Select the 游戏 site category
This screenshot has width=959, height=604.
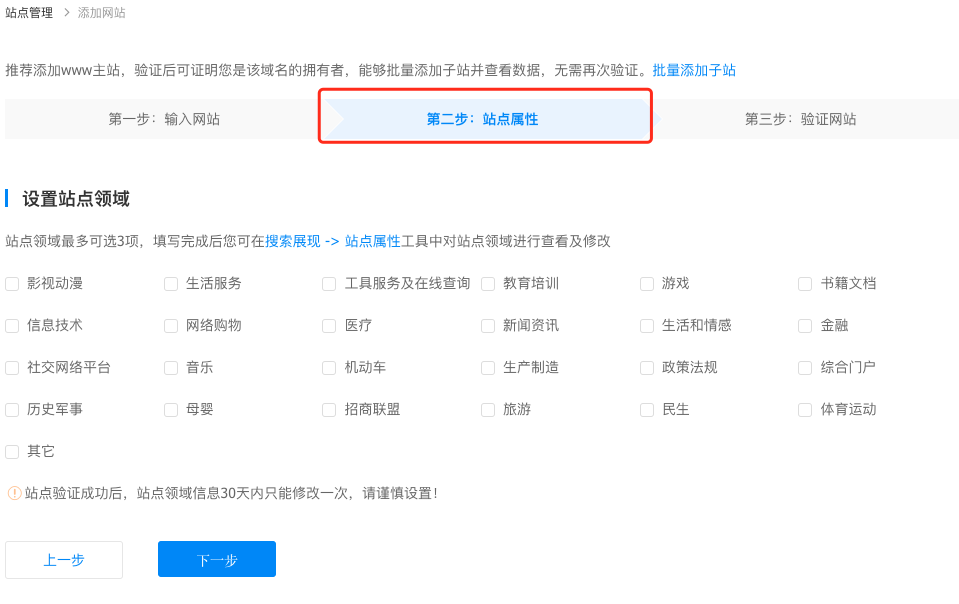[646, 283]
